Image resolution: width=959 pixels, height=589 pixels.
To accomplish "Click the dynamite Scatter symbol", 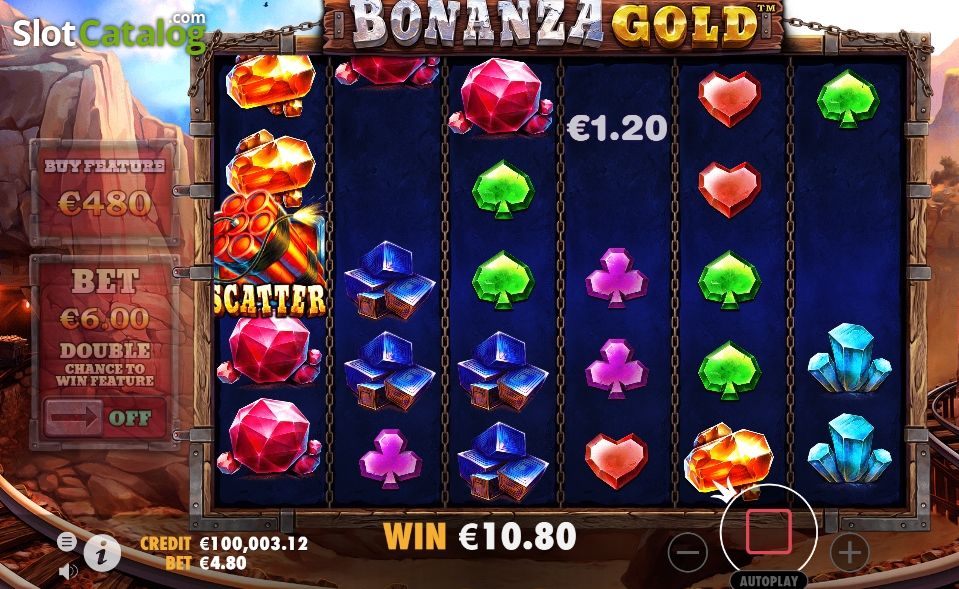I will [270, 256].
